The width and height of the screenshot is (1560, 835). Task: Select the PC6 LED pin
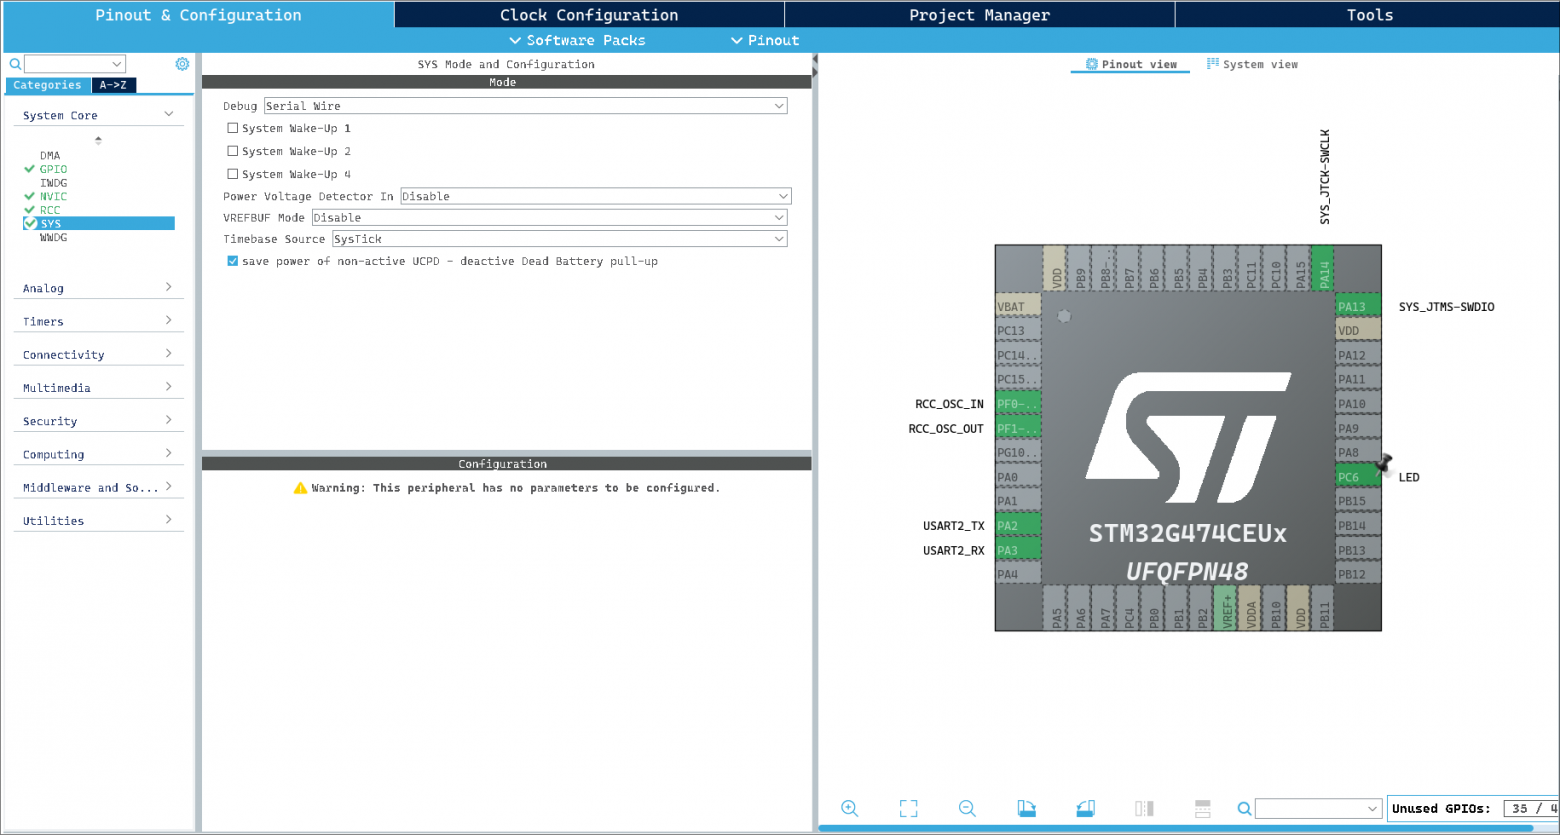click(1358, 477)
